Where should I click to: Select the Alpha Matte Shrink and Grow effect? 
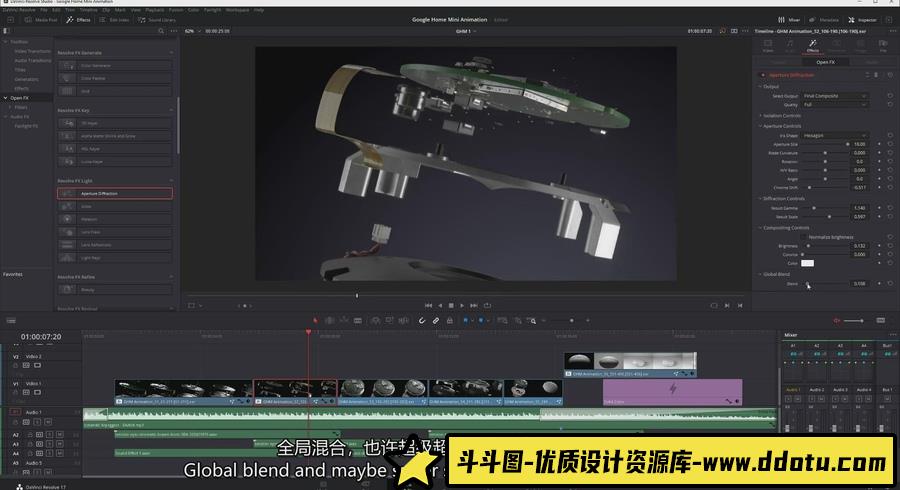[115, 136]
